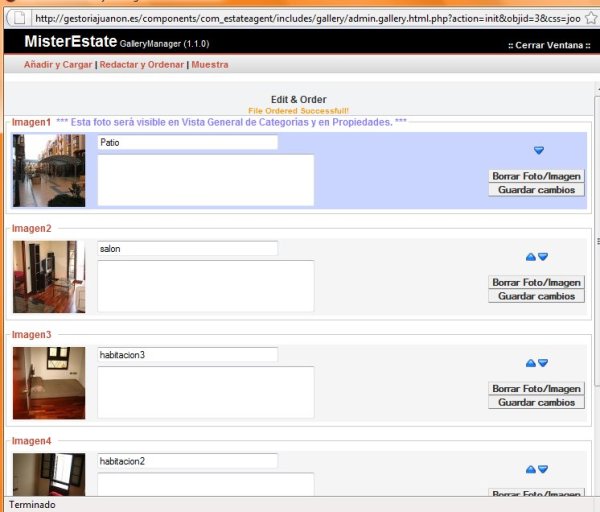Move Imagen4 habitacion2 down with down arrow

coord(543,469)
